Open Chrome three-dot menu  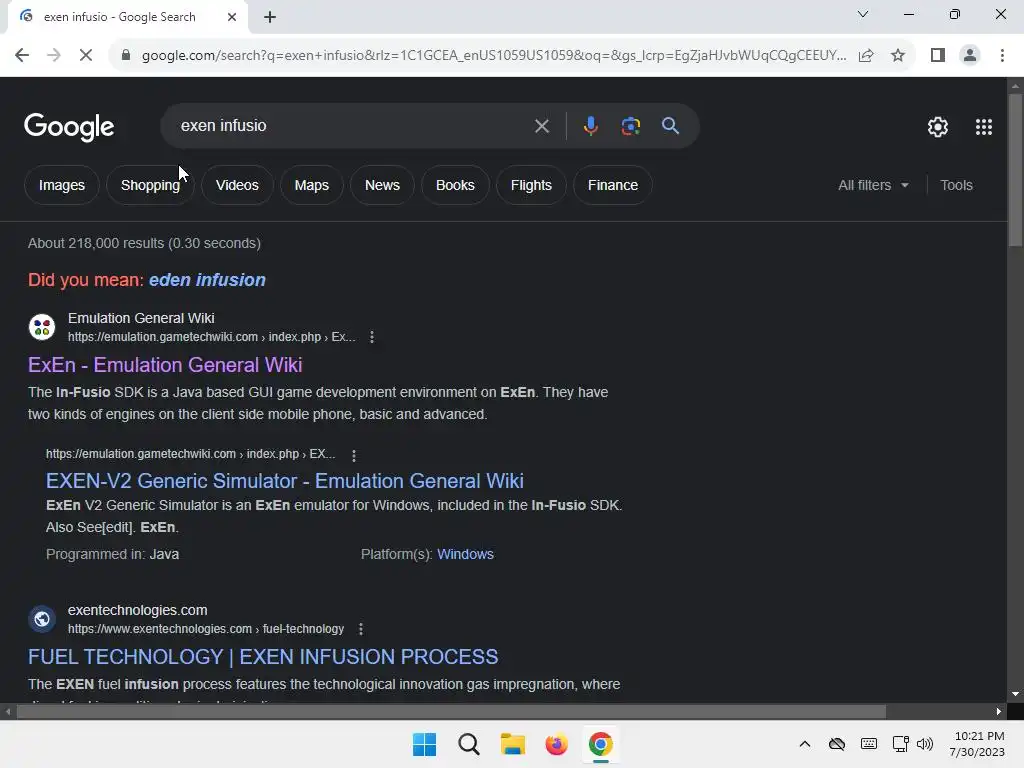1002,56
